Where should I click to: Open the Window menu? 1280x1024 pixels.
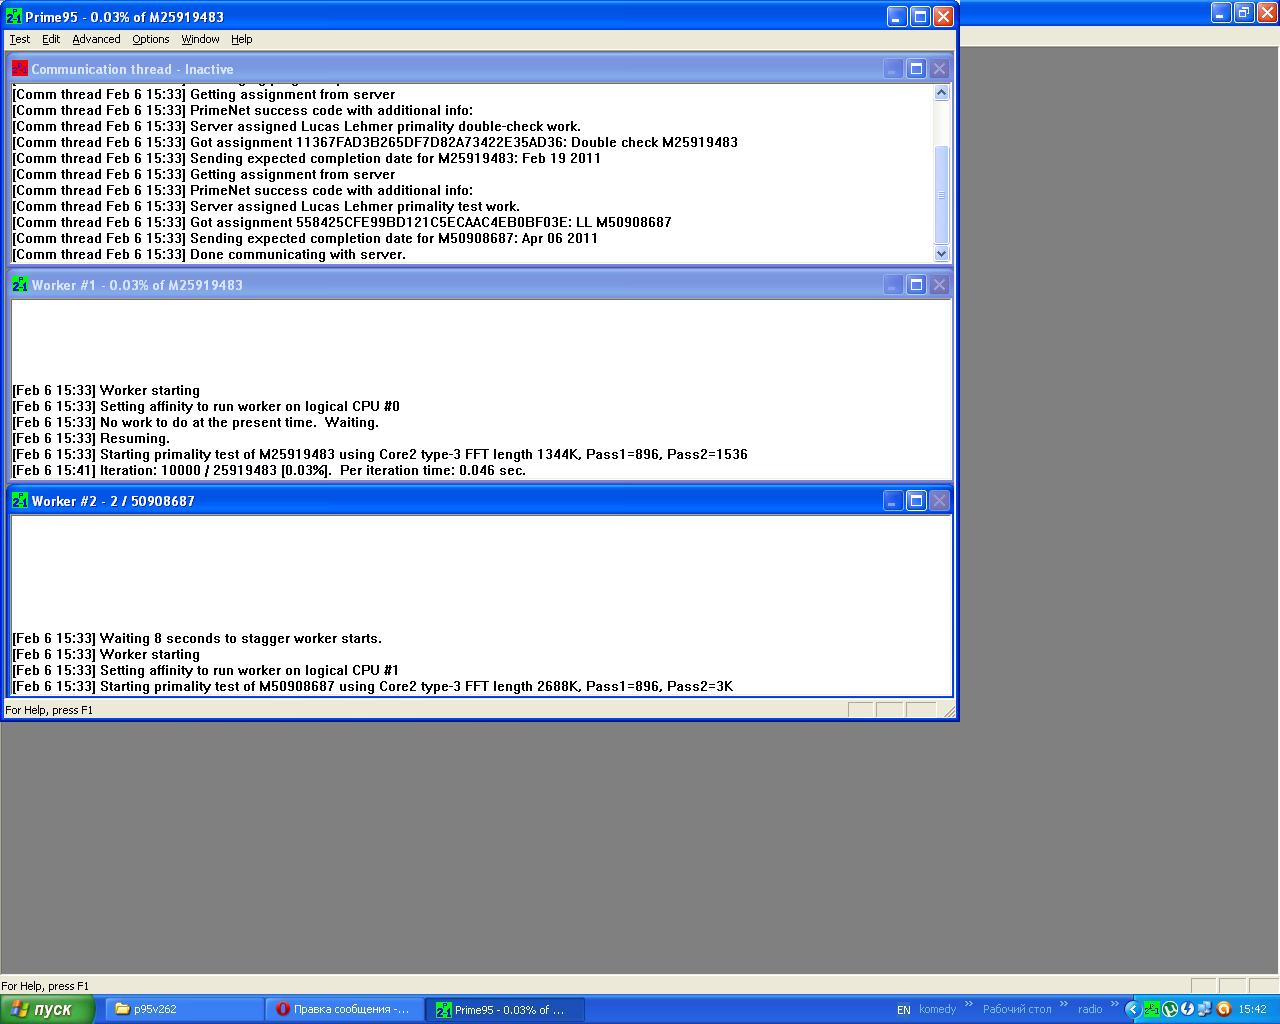(200, 39)
